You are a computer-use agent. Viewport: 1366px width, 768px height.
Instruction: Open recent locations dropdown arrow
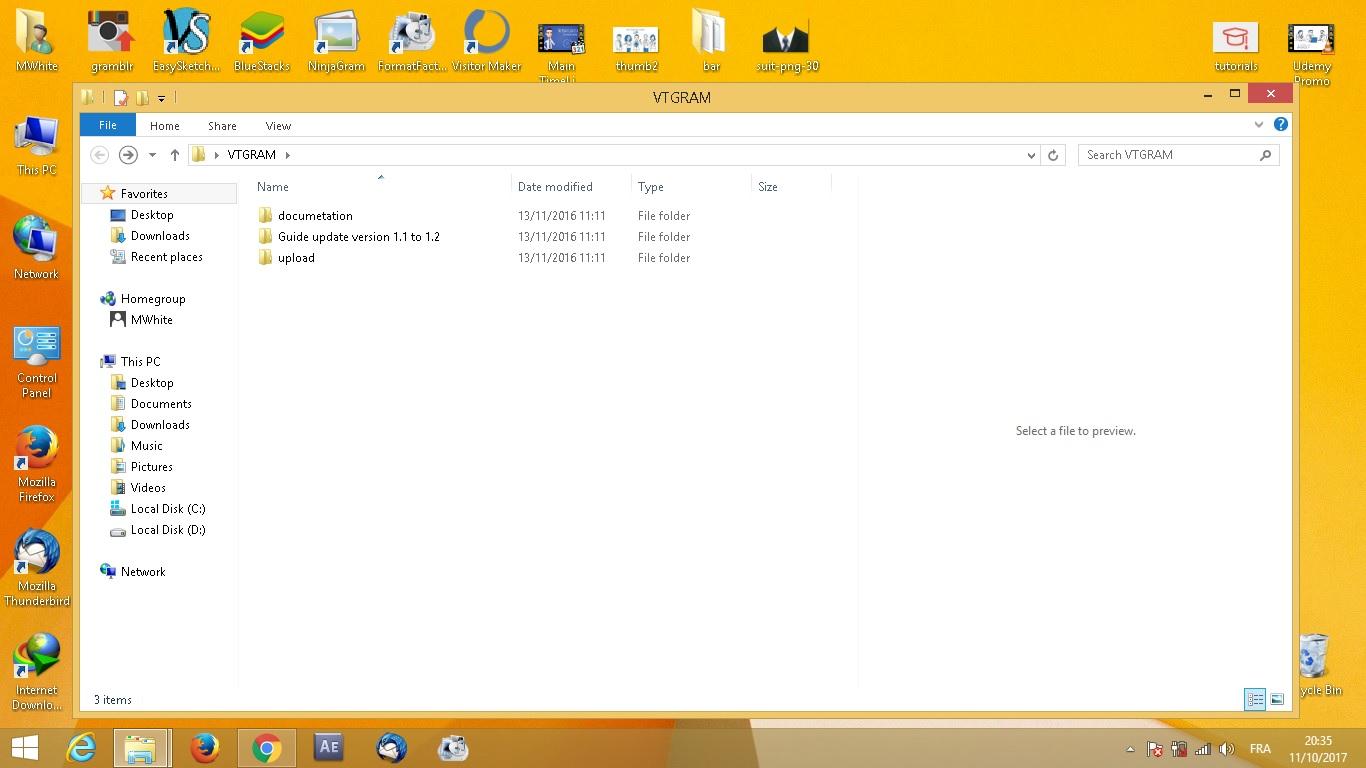pos(152,155)
